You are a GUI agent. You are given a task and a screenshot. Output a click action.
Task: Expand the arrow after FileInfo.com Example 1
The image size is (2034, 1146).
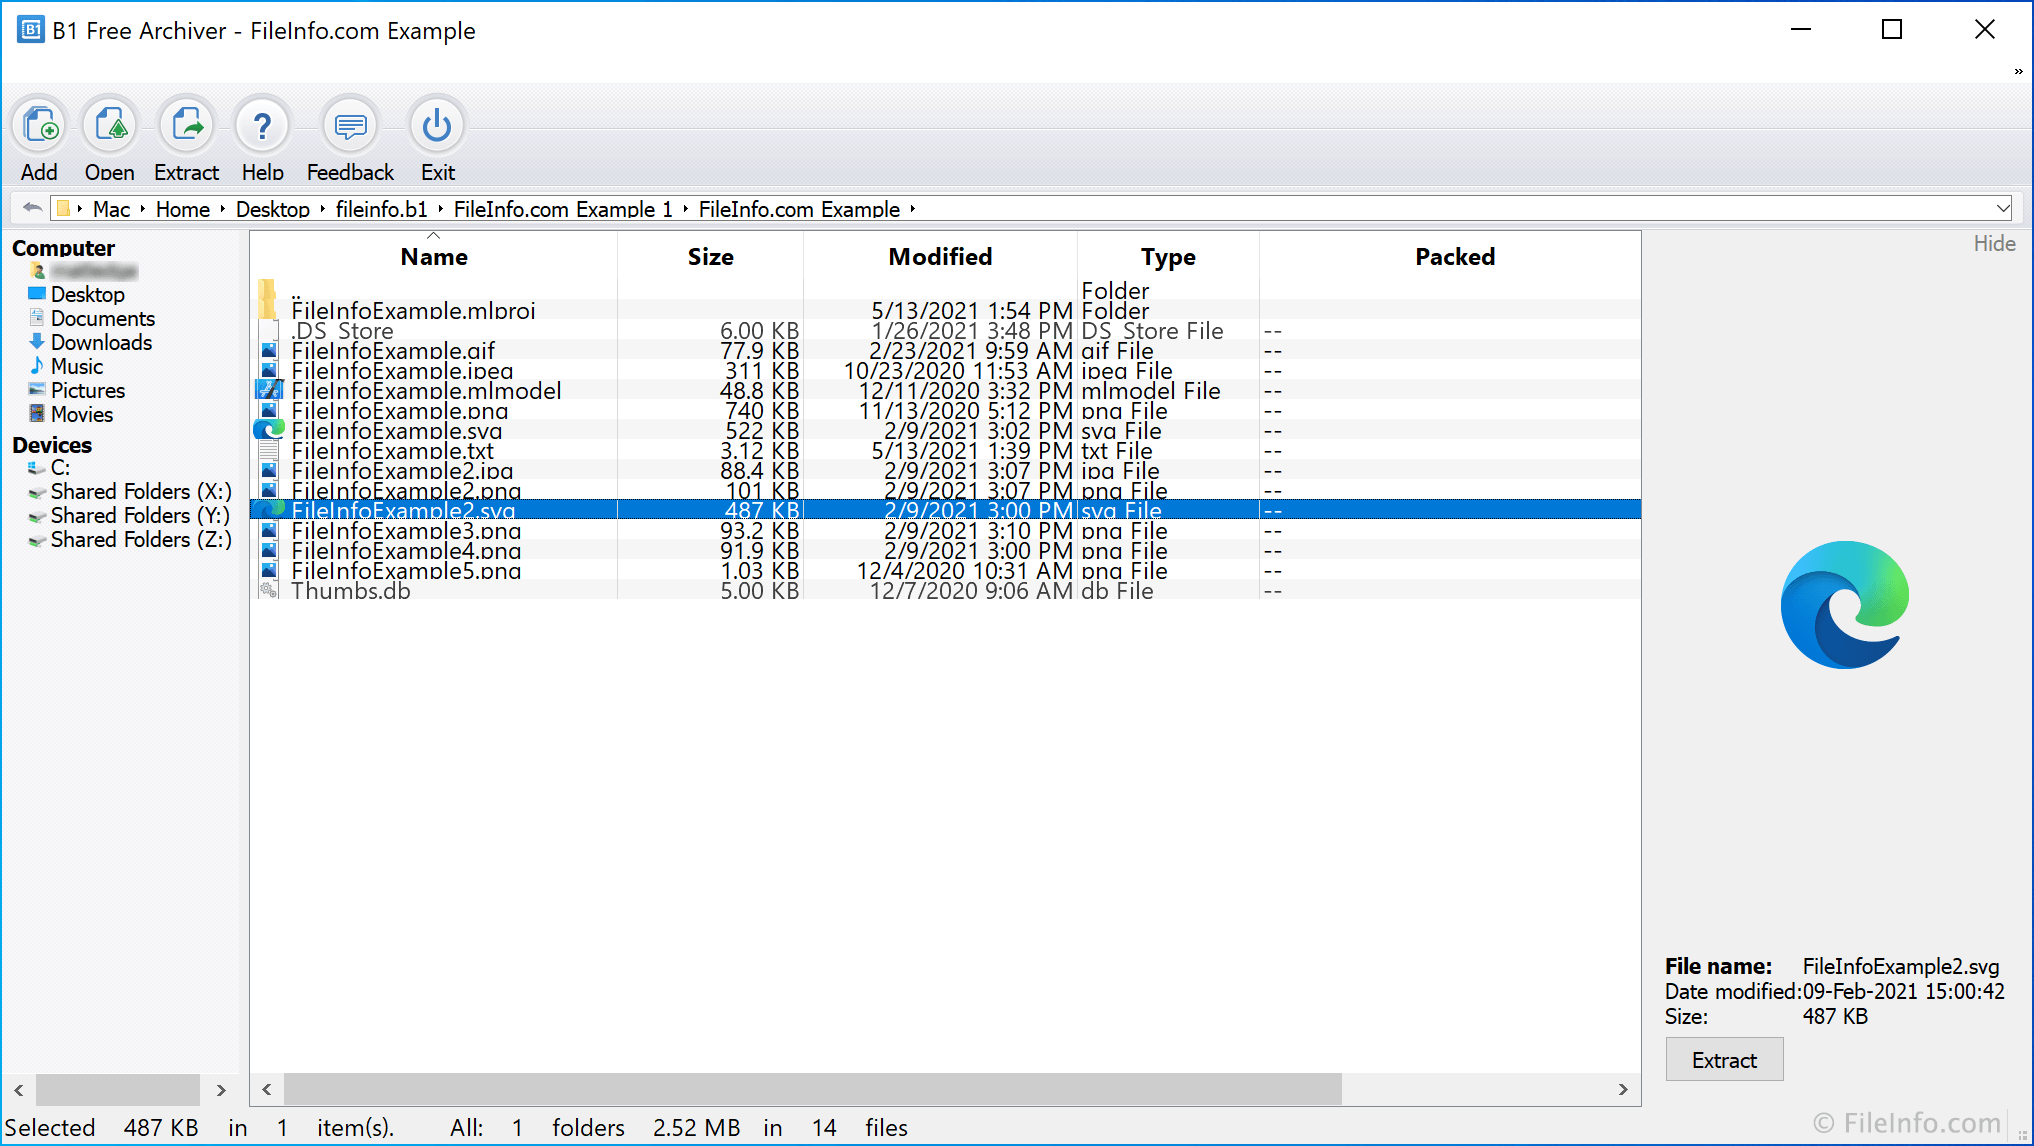685,209
